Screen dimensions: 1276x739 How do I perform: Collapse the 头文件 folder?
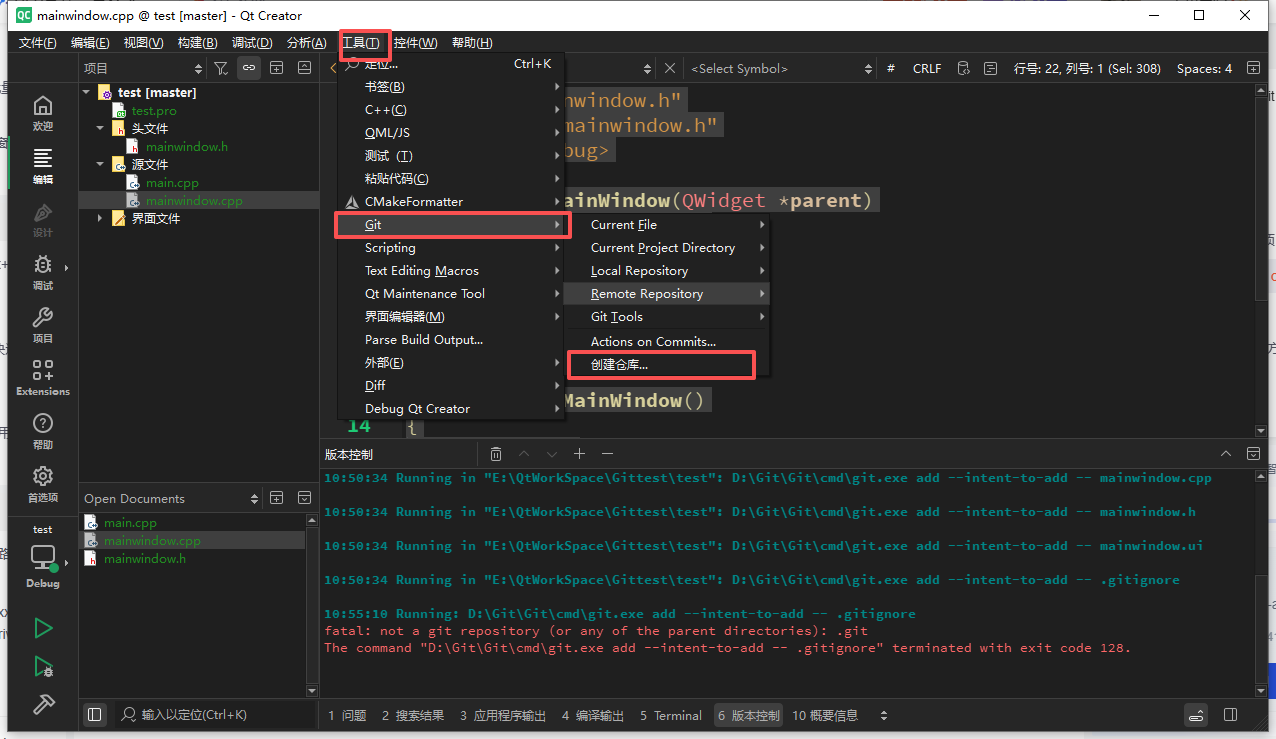tap(101, 128)
